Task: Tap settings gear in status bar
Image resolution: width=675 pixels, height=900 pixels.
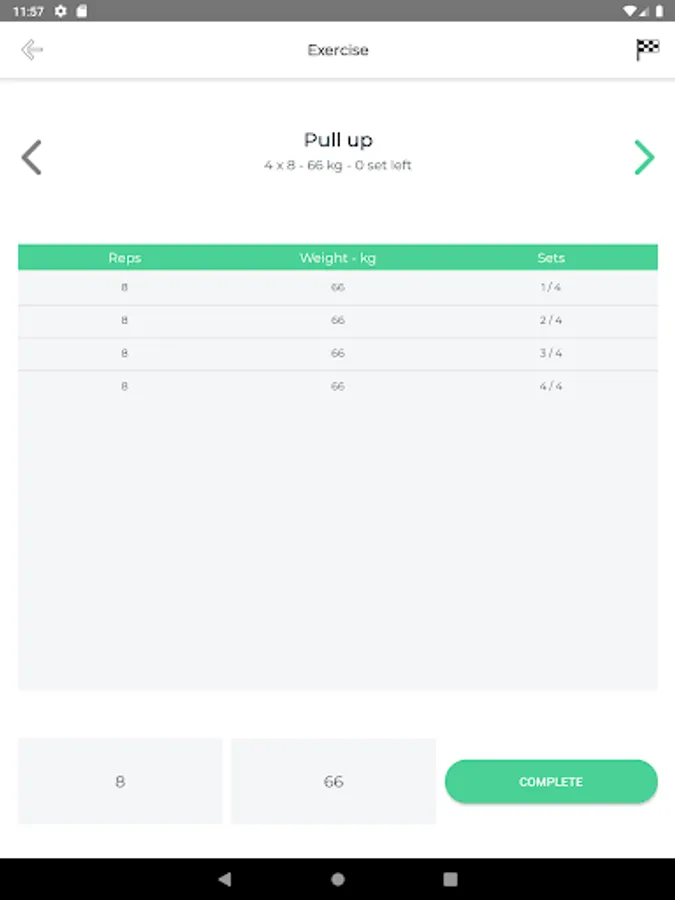Action: coord(61,11)
